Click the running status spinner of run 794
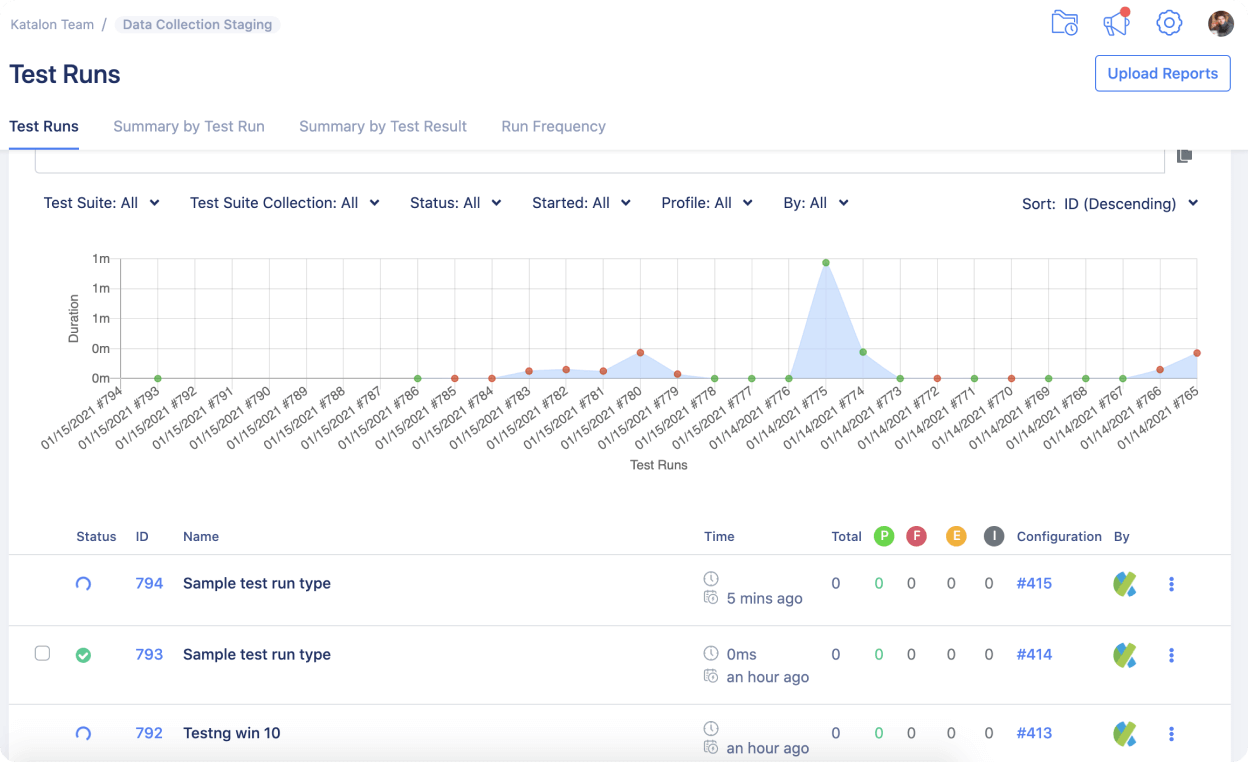The image size is (1248, 762). [83, 584]
